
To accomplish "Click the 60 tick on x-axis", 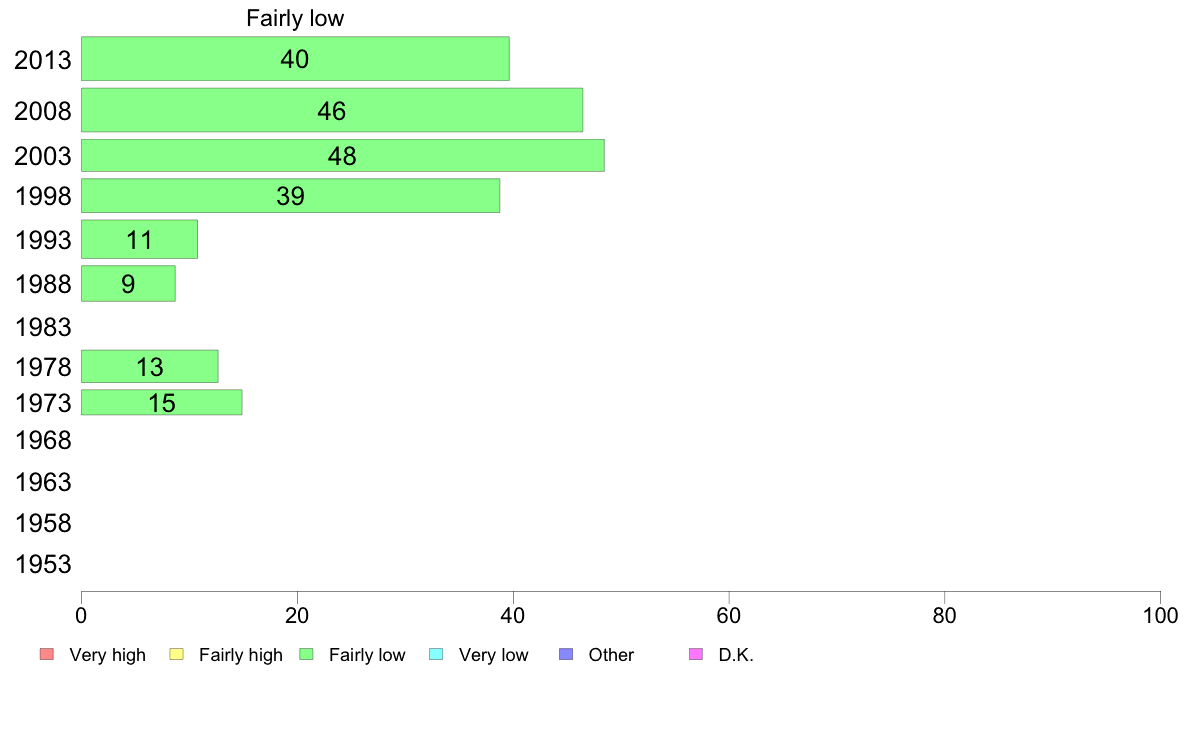I will pyautogui.click(x=728, y=615).
